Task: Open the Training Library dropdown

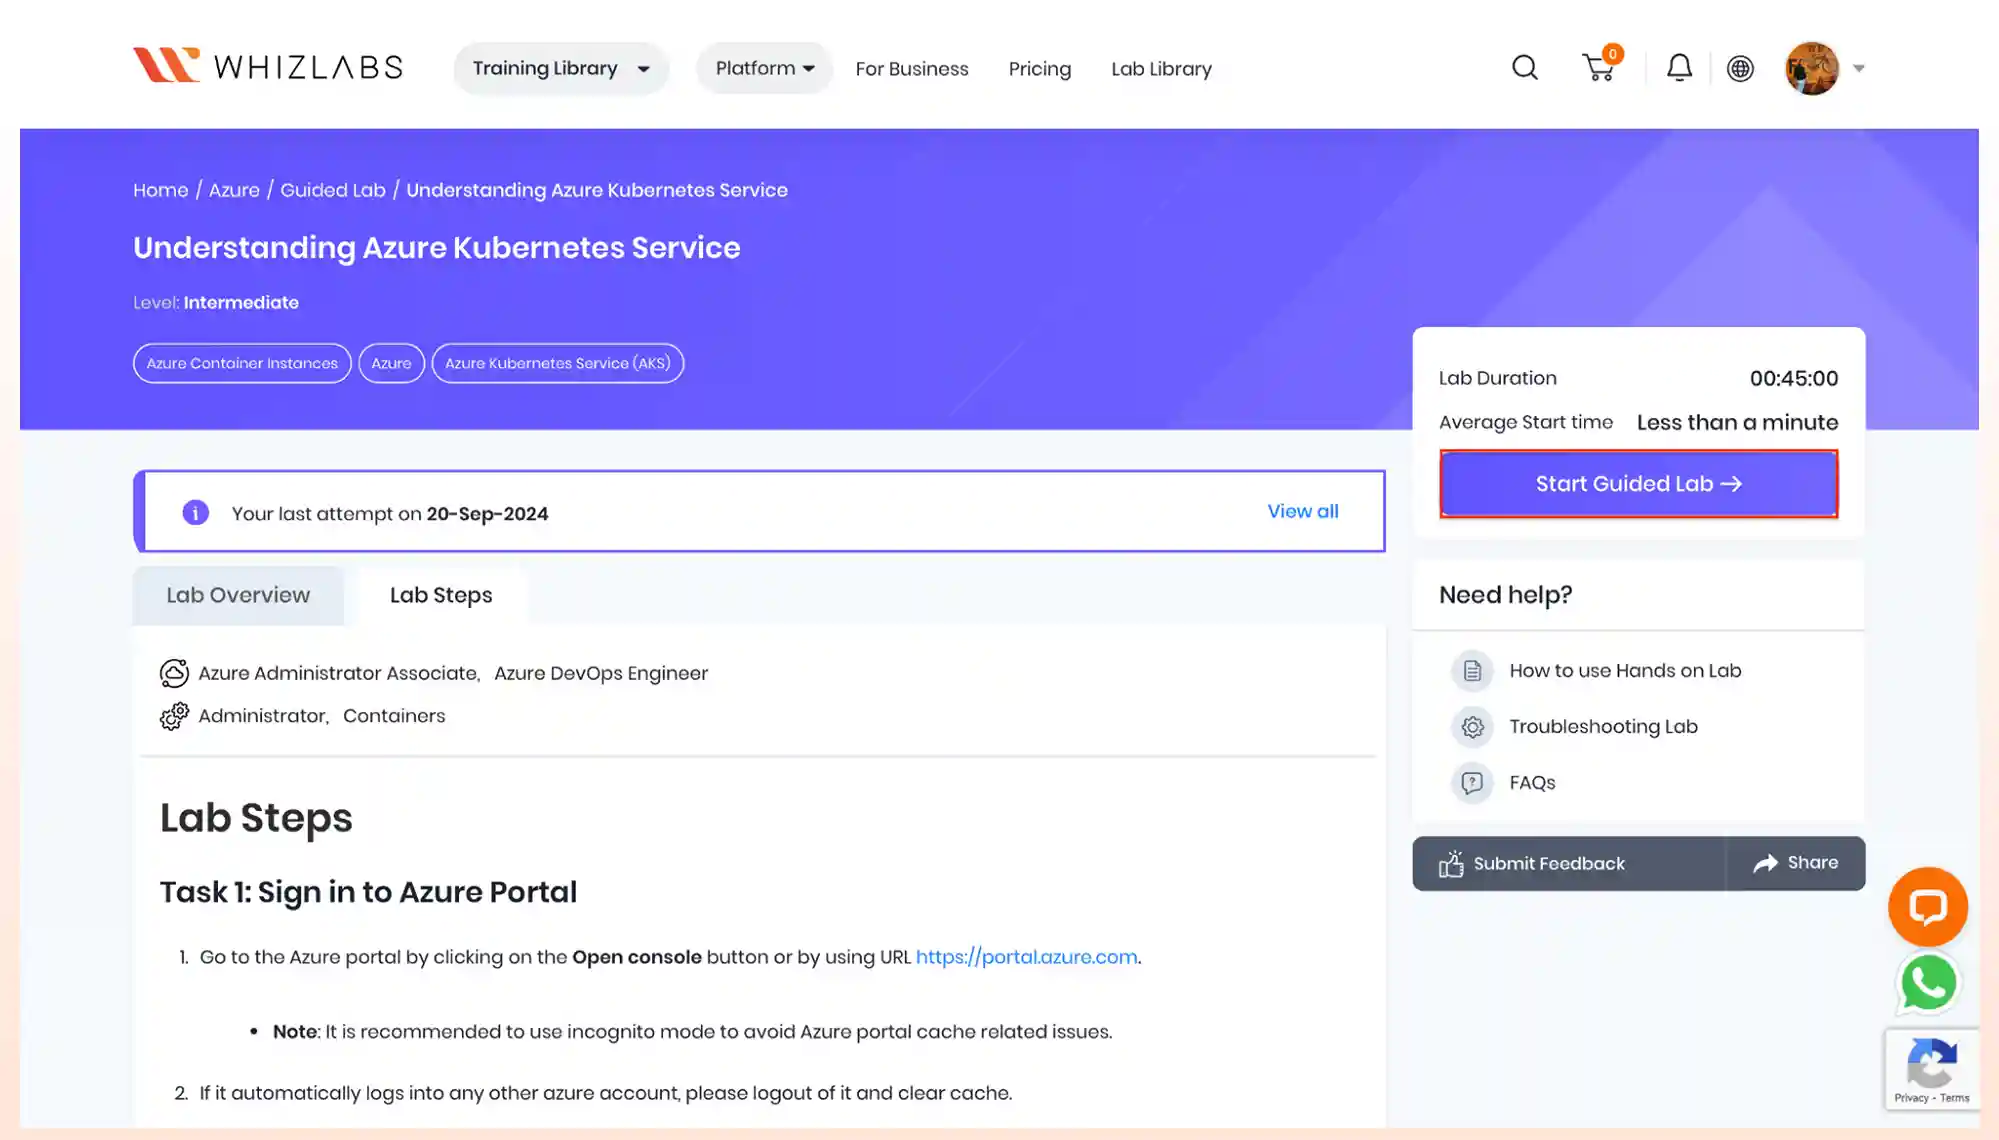Action: pyautogui.click(x=561, y=68)
